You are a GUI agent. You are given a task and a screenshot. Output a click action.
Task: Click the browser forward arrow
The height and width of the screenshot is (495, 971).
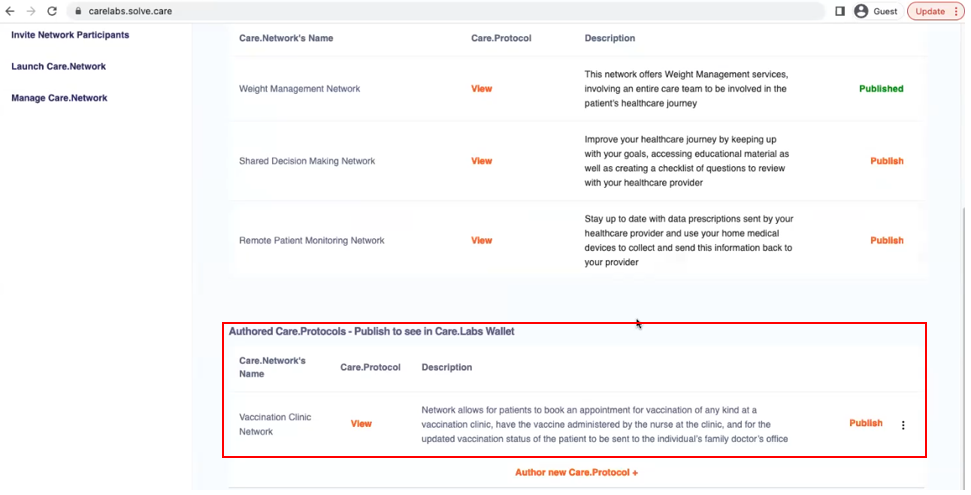pyautogui.click(x=31, y=11)
